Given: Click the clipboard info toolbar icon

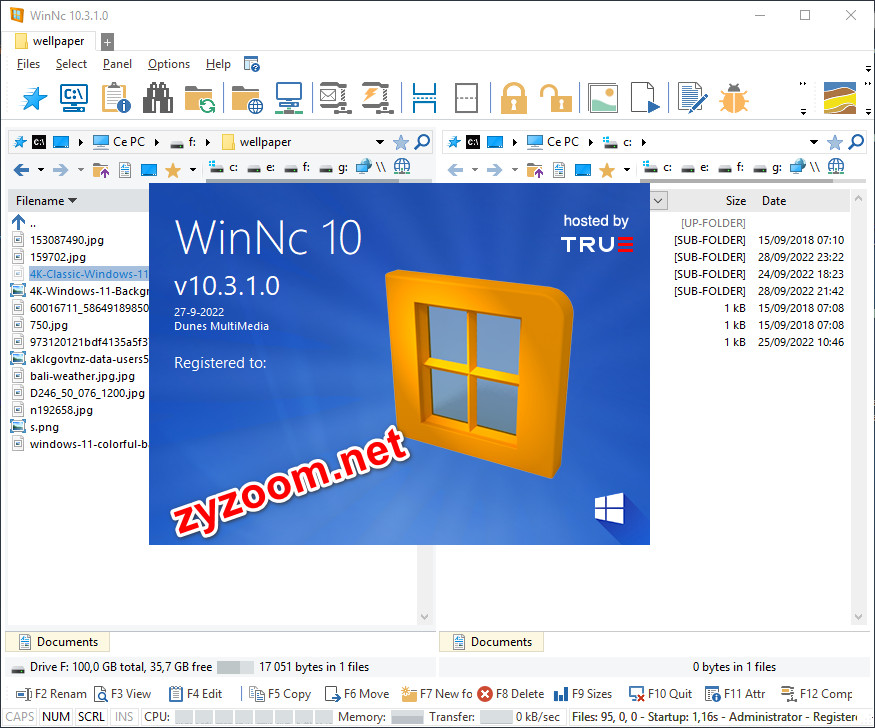Looking at the screenshot, I should pyautogui.click(x=116, y=99).
